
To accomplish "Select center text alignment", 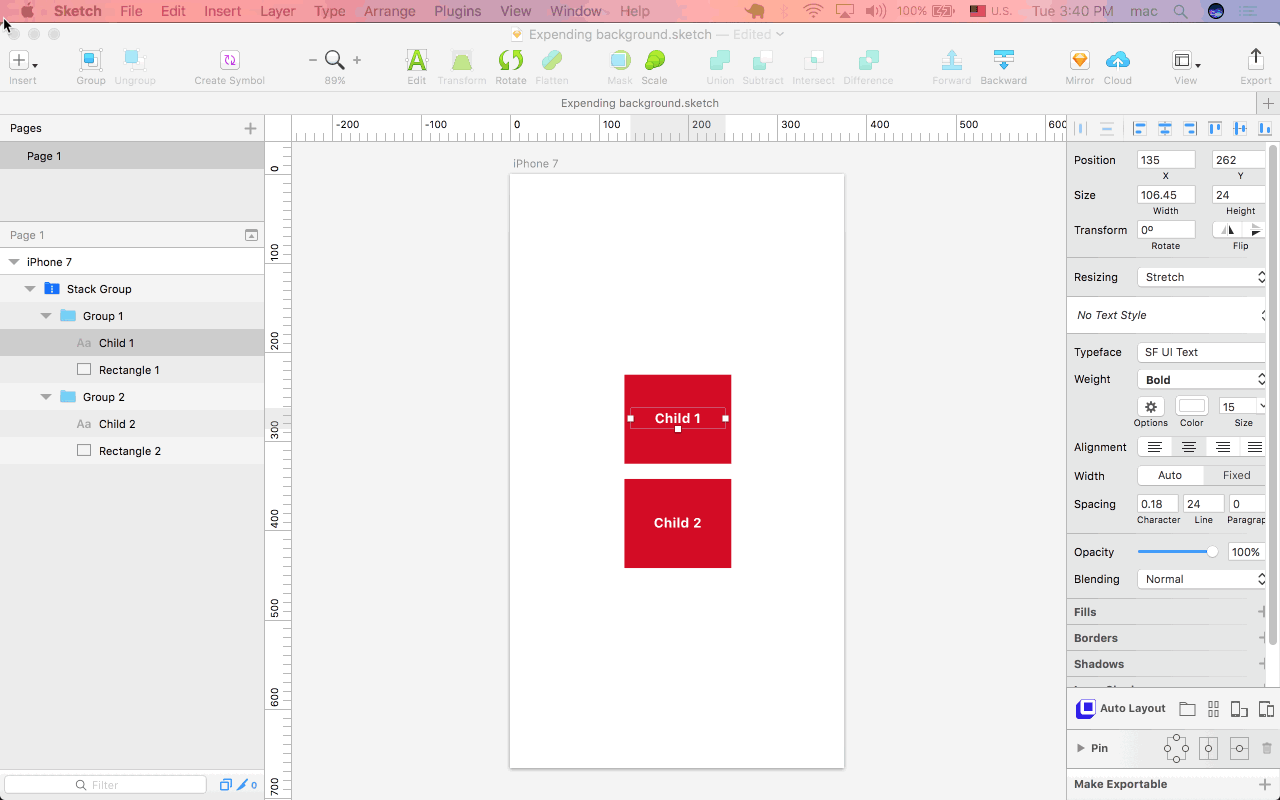I will (1188, 447).
